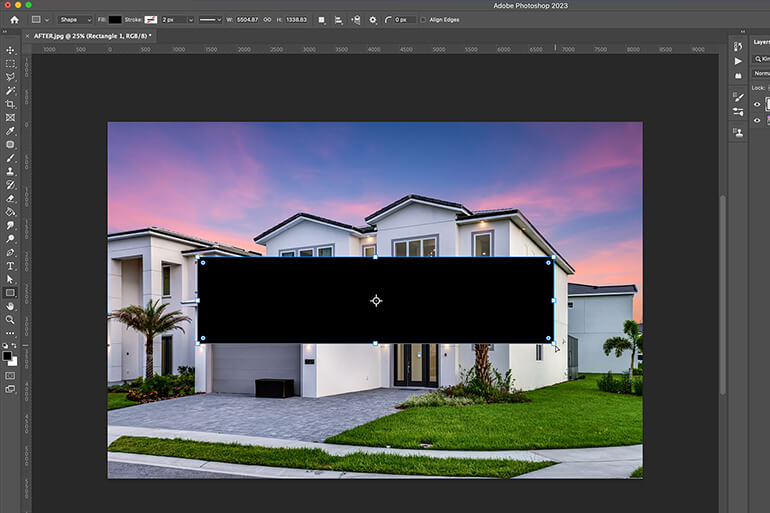Click the black Fill color swatch

[115, 20]
